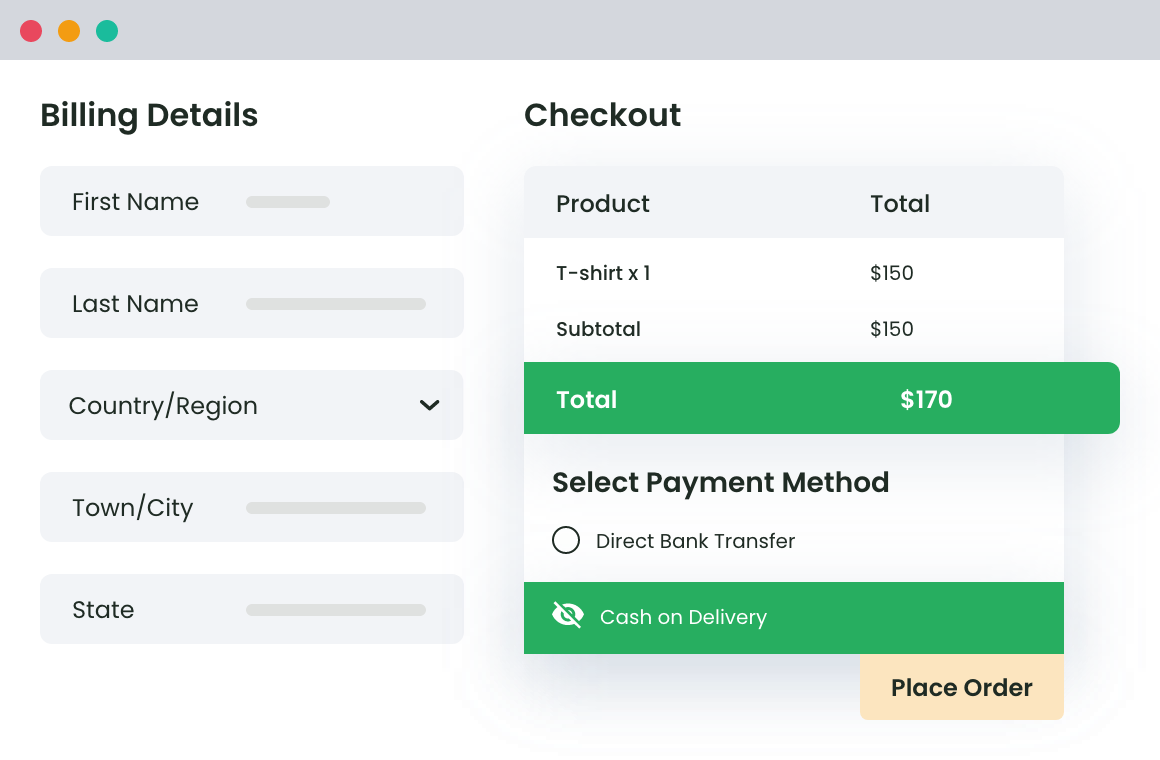1160x760 pixels.
Task: Click the Place Order button
Action: point(961,688)
